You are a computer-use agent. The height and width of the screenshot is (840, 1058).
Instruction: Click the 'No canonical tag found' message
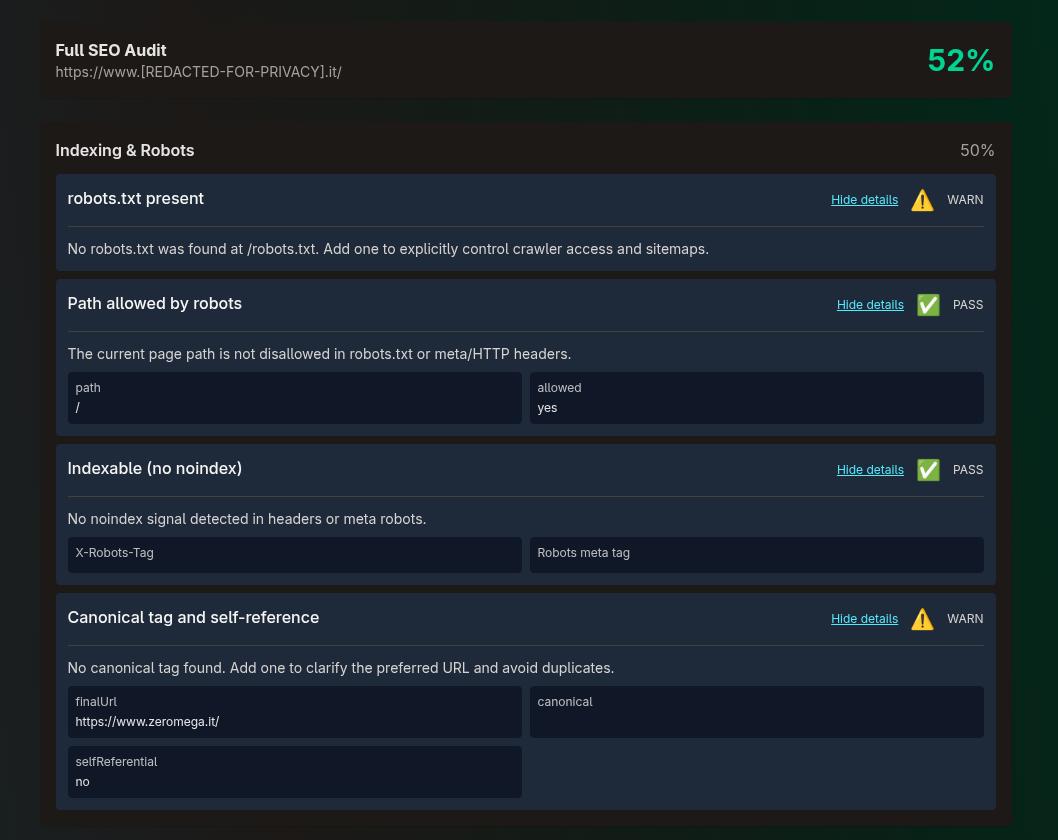click(x=341, y=668)
